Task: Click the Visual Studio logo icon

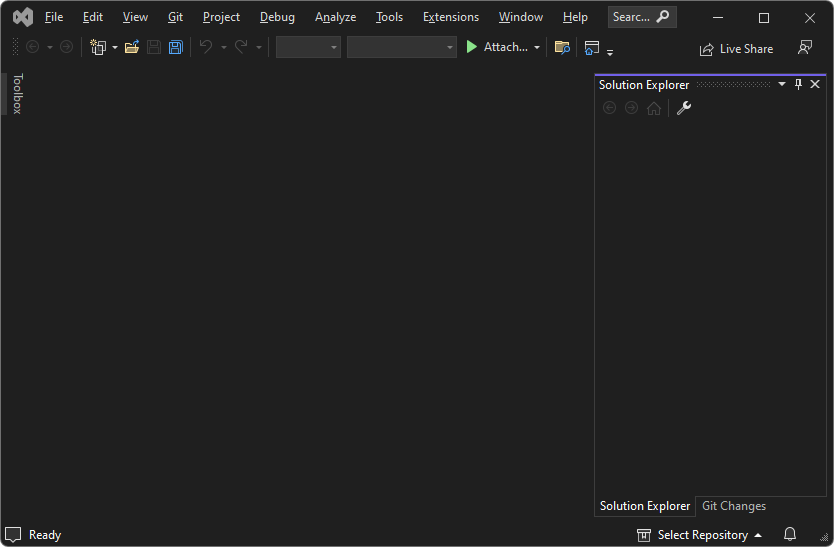Action: (x=23, y=18)
